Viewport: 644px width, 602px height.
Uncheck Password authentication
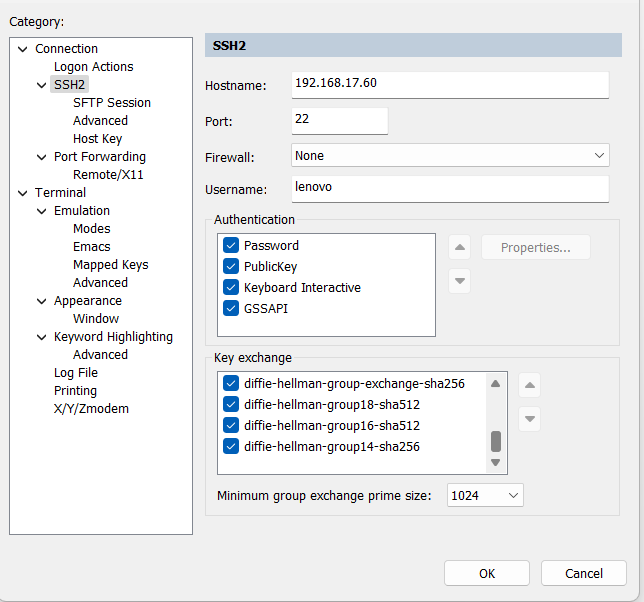[231, 245]
